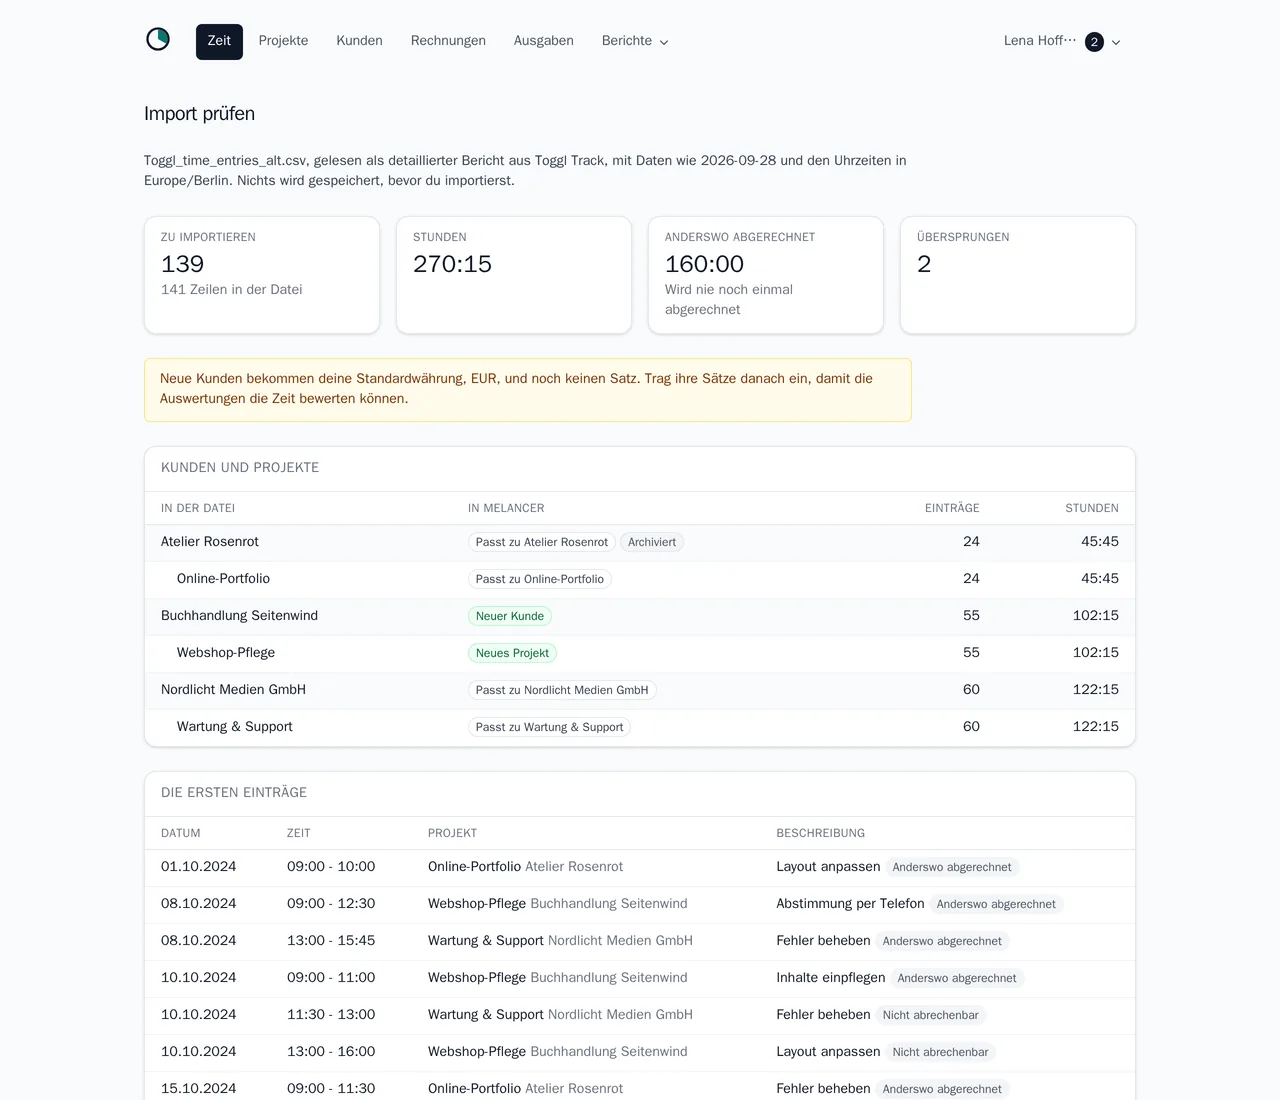
Task: Click the time range '13:00 - 15:45'
Action: pyautogui.click(x=331, y=941)
